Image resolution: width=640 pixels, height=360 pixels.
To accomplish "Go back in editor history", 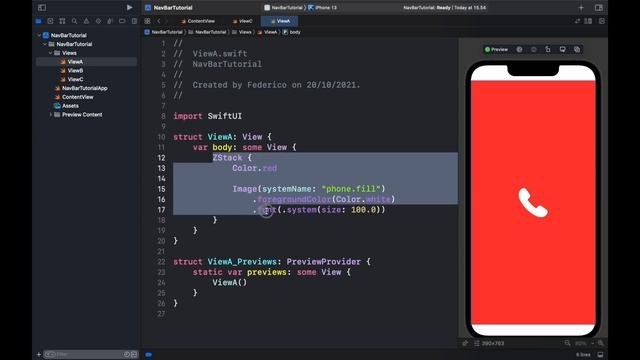I will 159,21.
